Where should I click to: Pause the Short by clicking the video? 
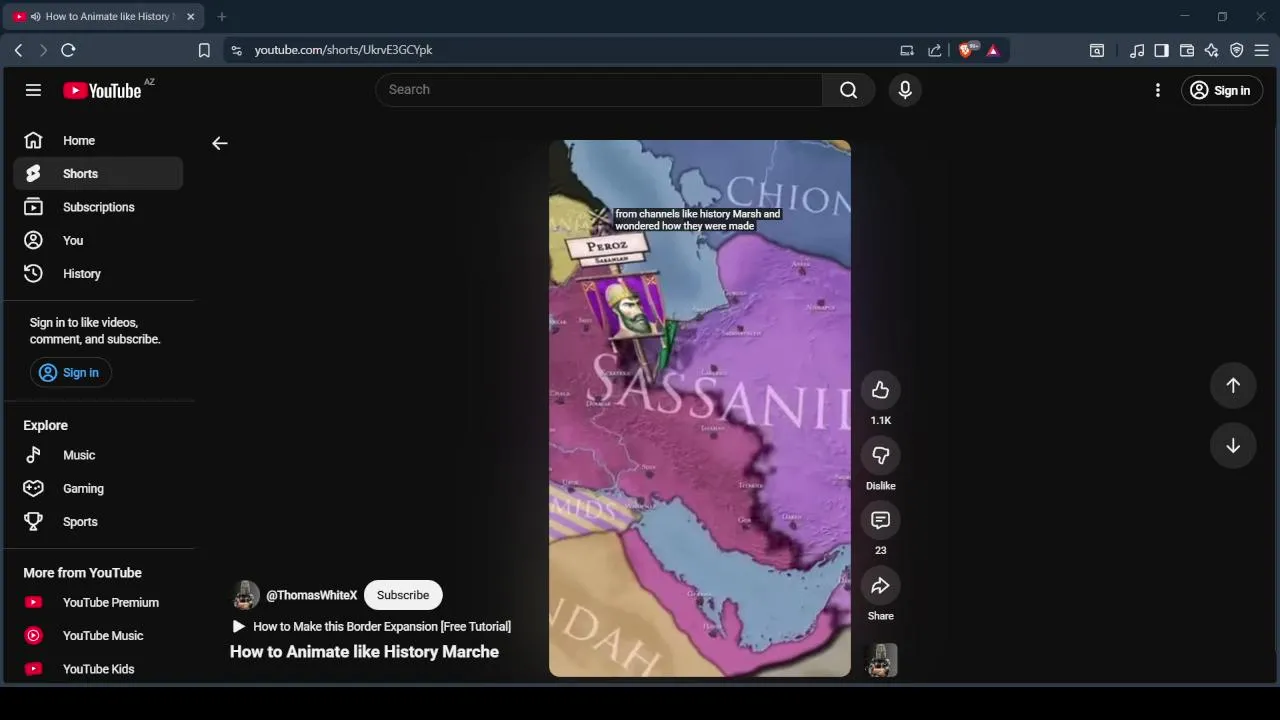click(700, 408)
